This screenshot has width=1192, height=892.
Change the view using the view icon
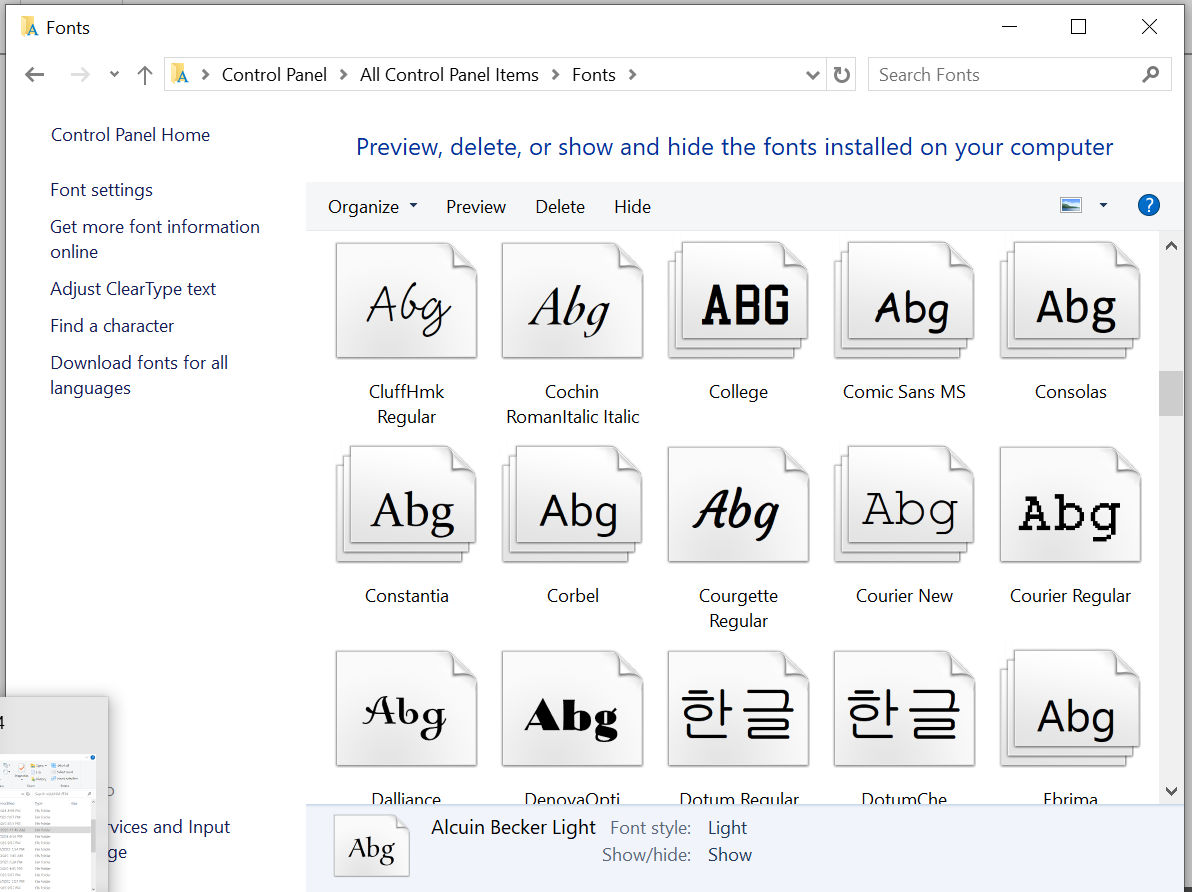click(x=1071, y=205)
